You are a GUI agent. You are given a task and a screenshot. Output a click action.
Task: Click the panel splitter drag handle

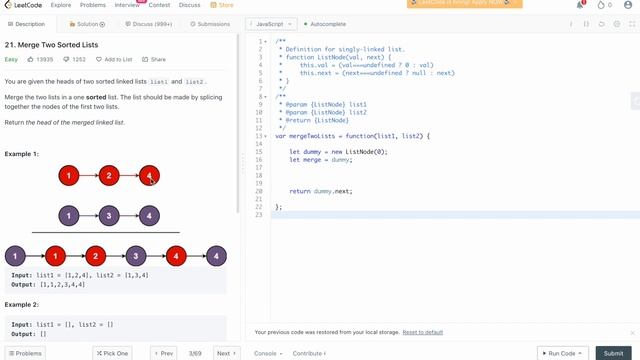tap(243, 164)
